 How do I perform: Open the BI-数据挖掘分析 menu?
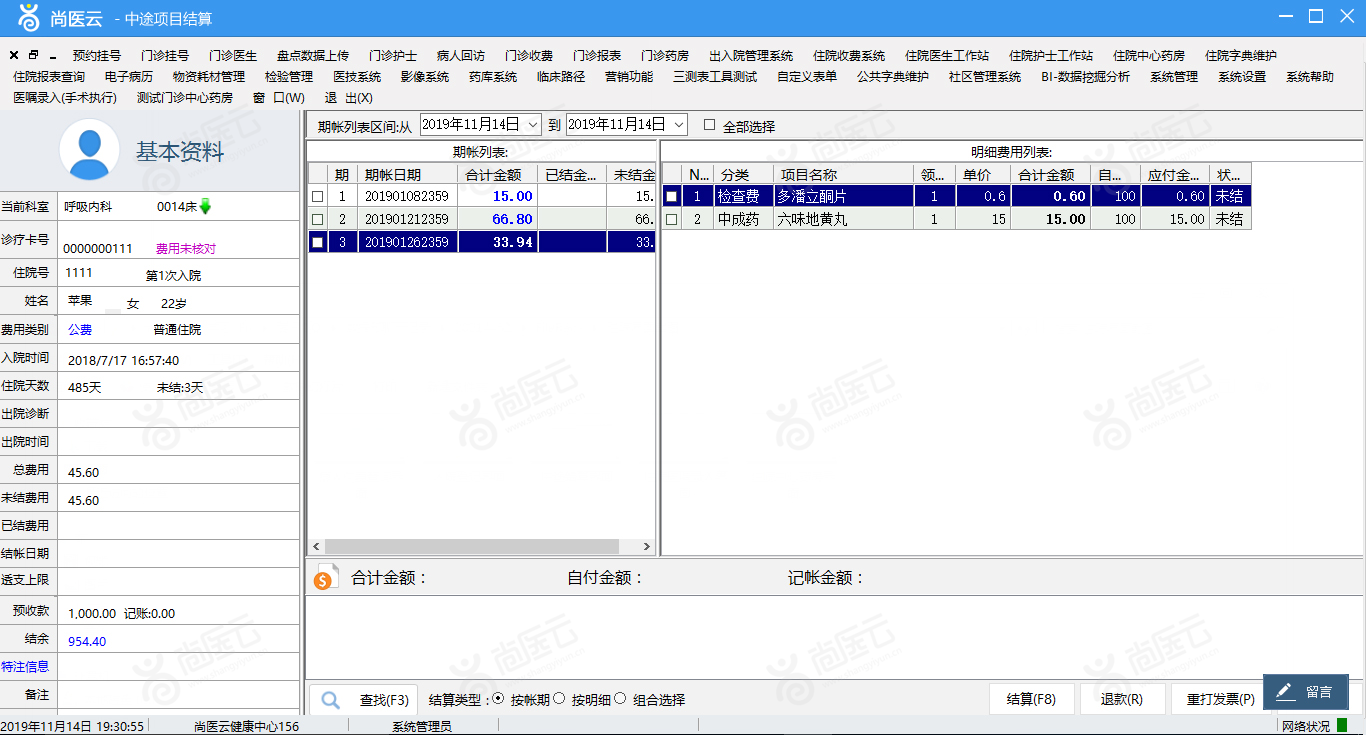(x=1086, y=77)
